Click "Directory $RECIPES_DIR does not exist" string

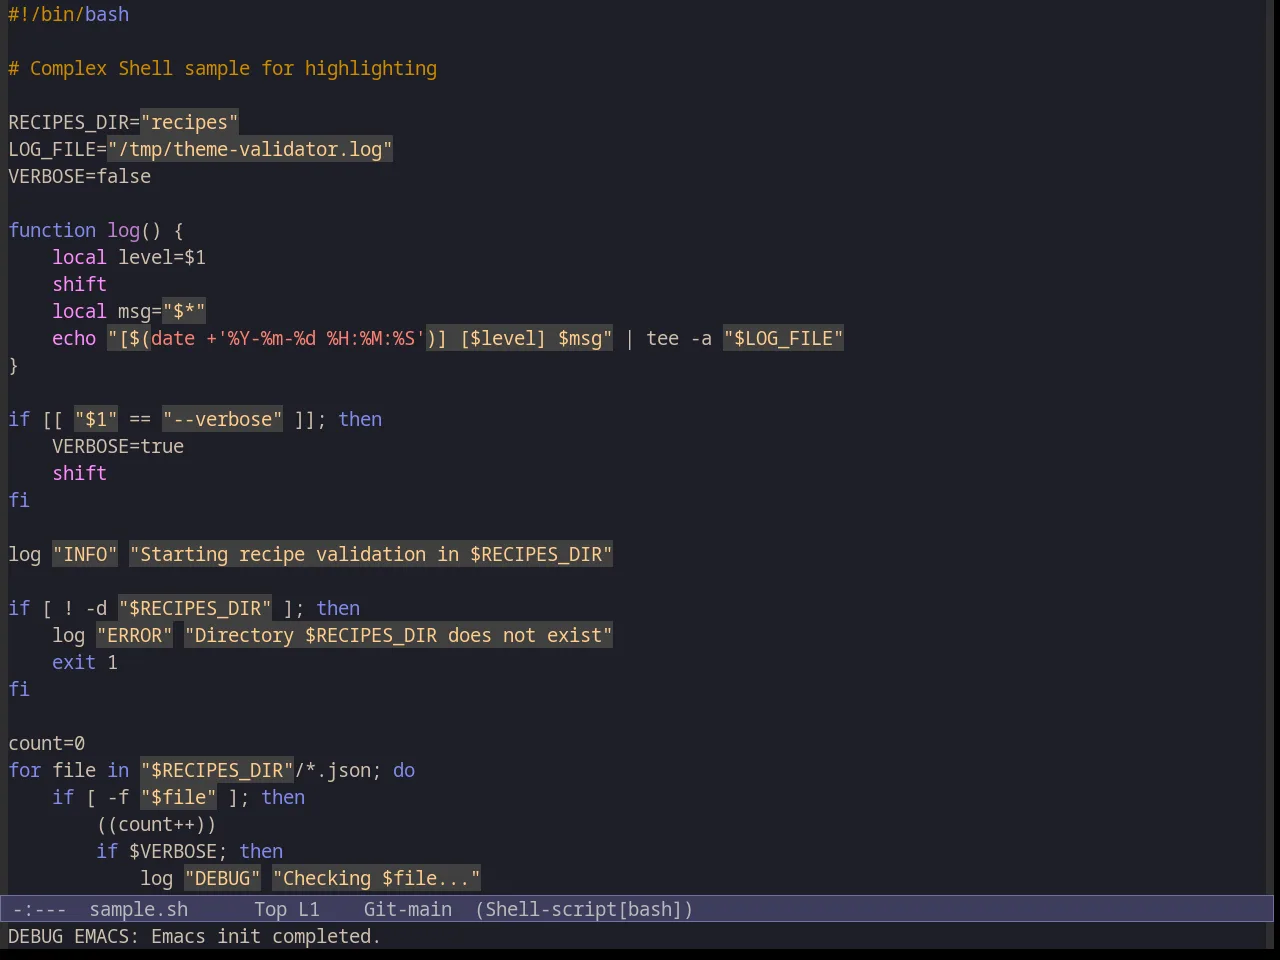coord(399,635)
